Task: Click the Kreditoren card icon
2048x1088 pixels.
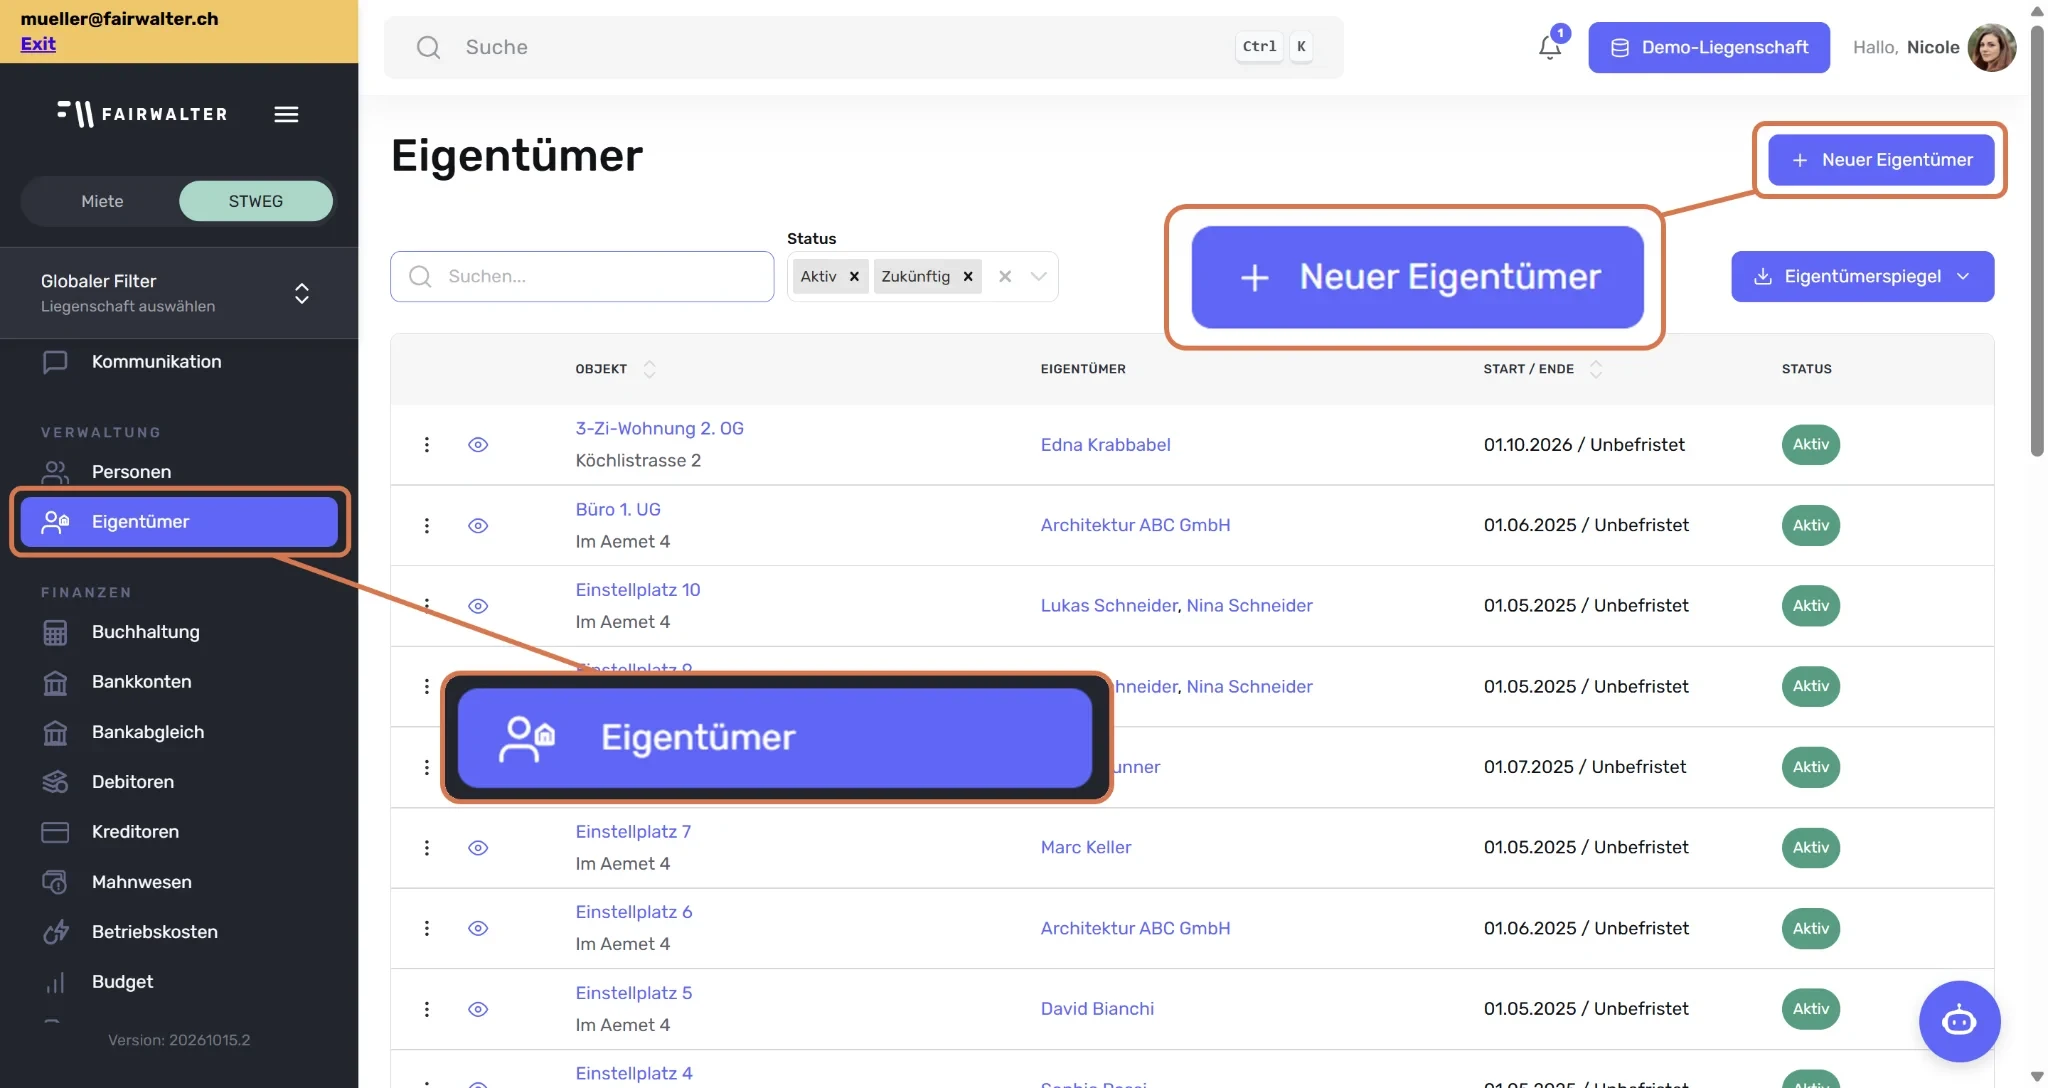Action: coord(55,832)
